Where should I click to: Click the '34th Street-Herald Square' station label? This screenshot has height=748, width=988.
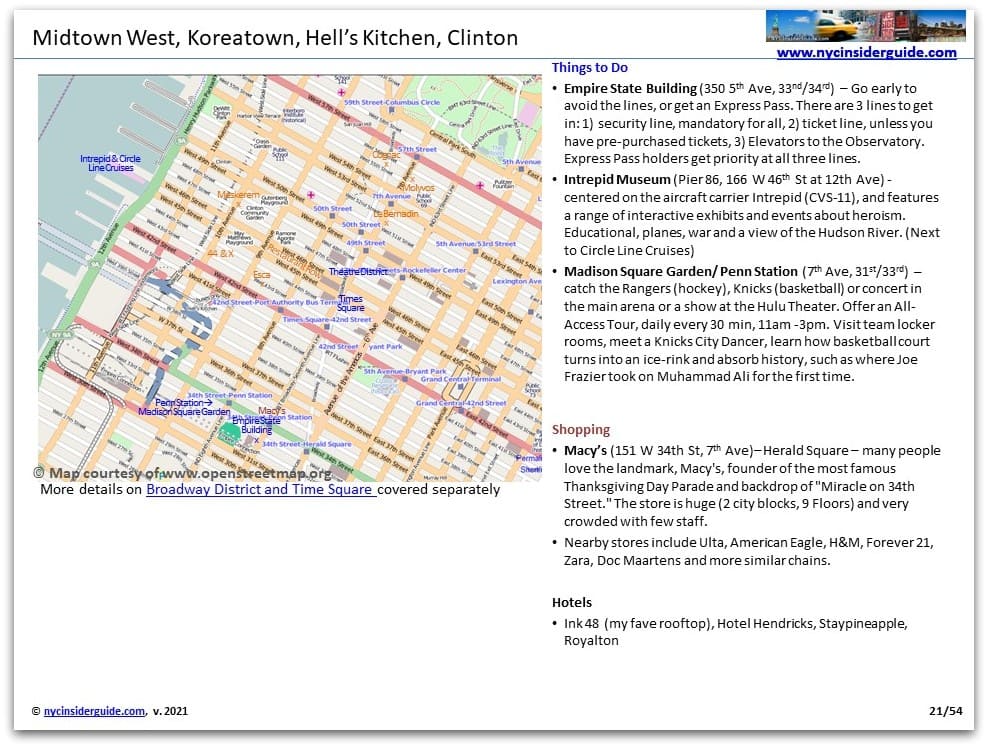[306, 444]
